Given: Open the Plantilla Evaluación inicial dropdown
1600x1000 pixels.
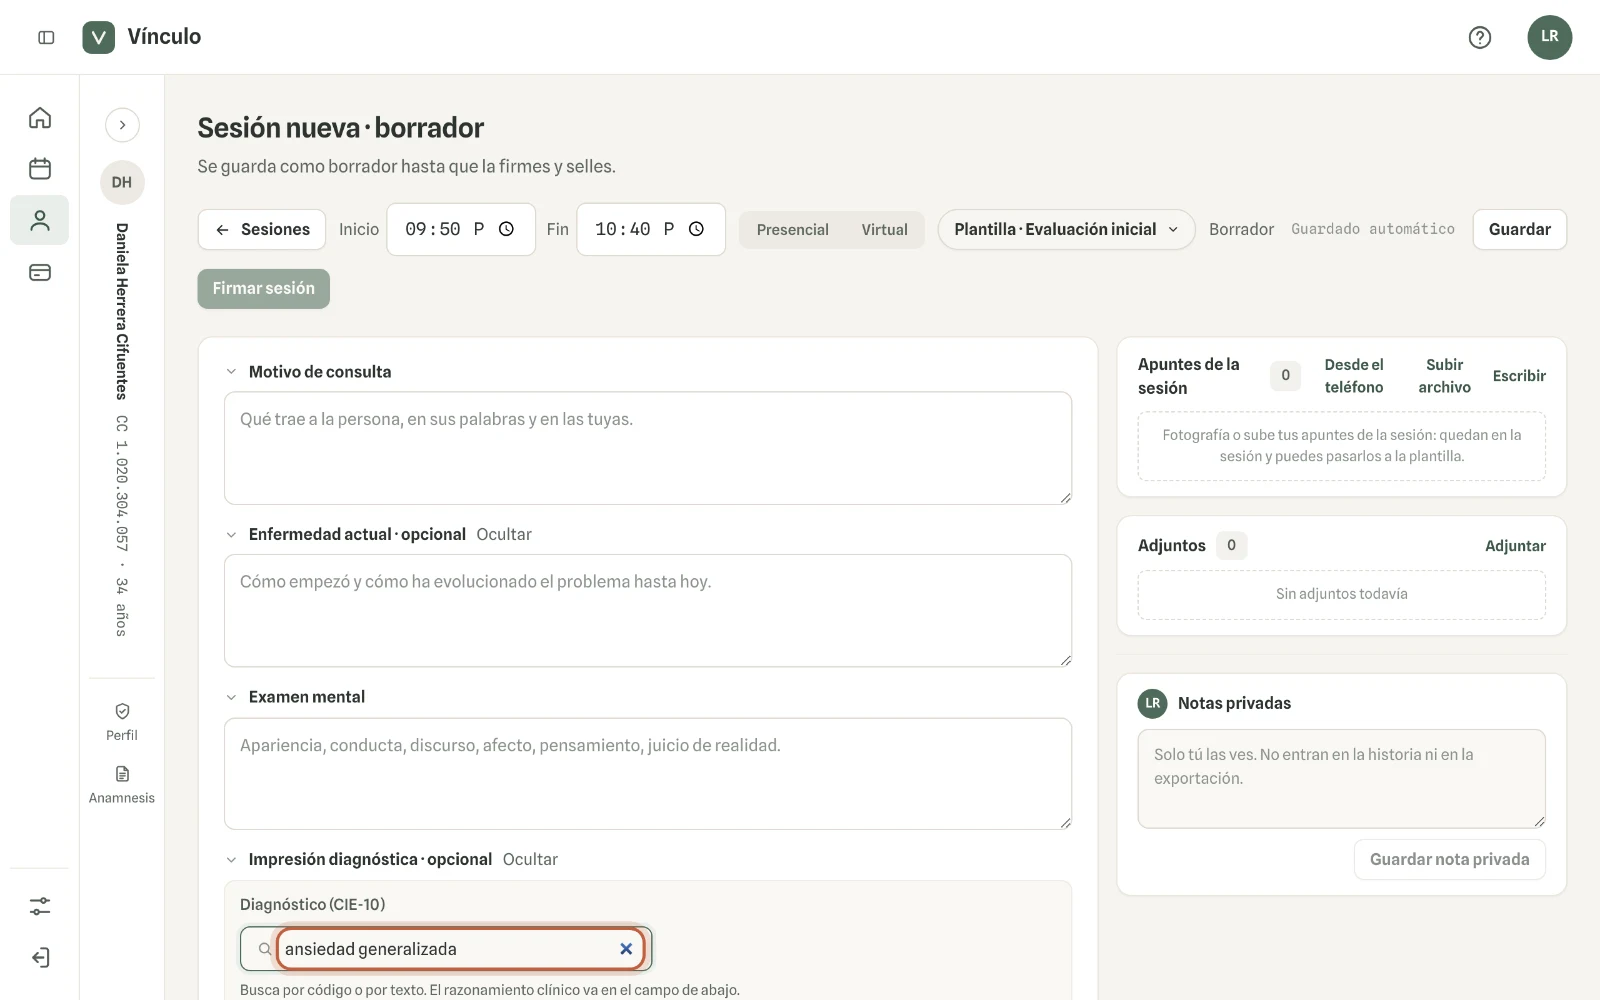Looking at the screenshot, I should tap(1066, 229).
